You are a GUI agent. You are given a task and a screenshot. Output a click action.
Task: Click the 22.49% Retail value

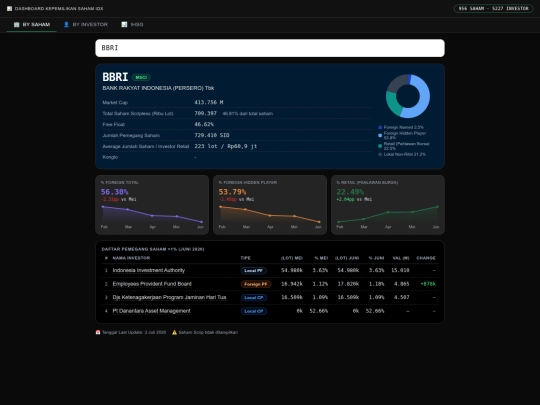(x=350, y=192)
